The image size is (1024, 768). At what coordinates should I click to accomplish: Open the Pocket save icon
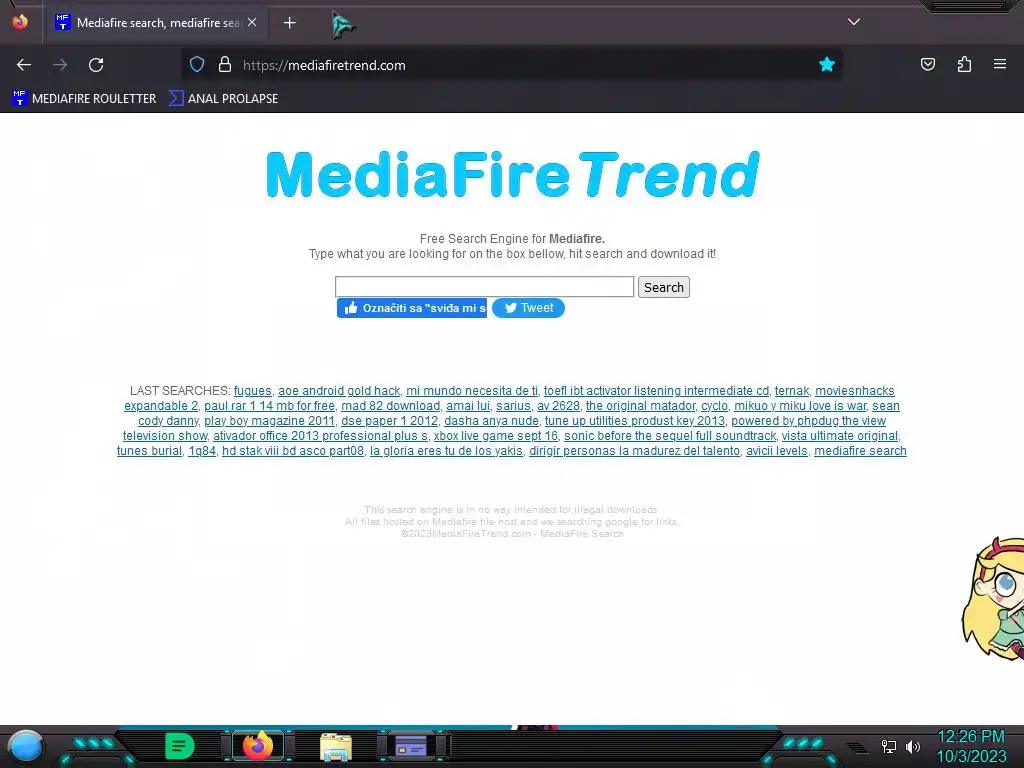pyautogui.click(x=928, y=64)
